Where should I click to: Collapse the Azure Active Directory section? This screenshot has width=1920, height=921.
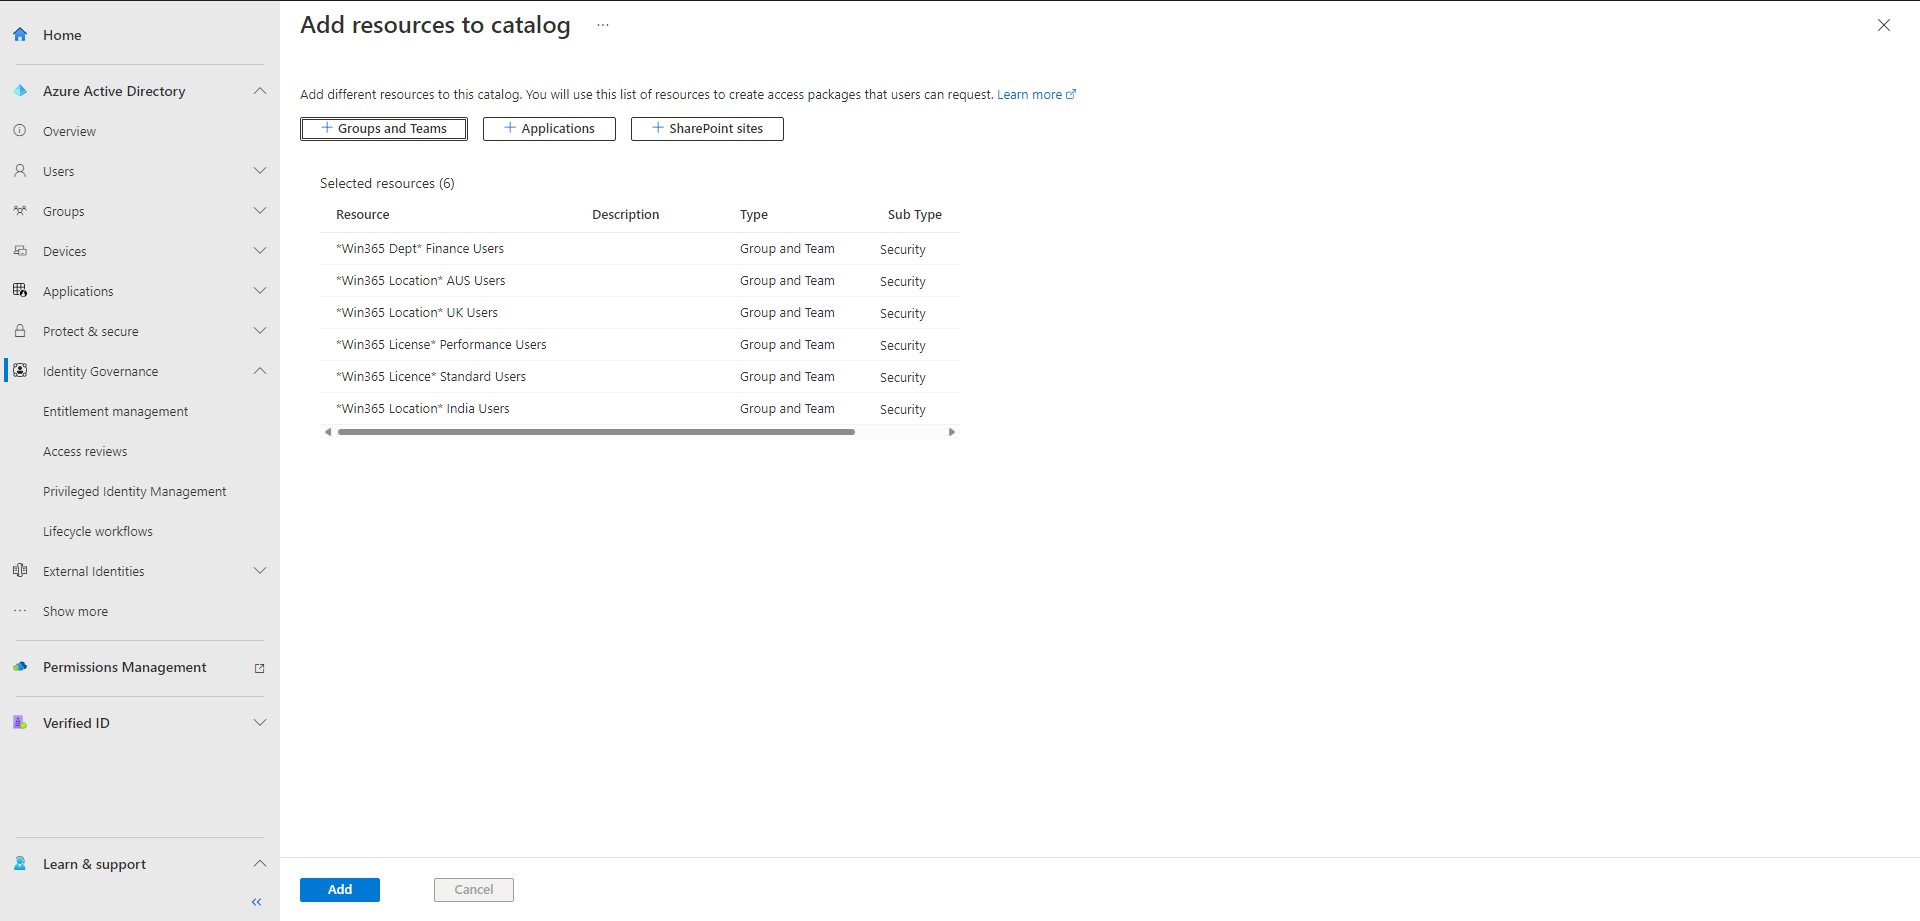[x=260, y=90]
